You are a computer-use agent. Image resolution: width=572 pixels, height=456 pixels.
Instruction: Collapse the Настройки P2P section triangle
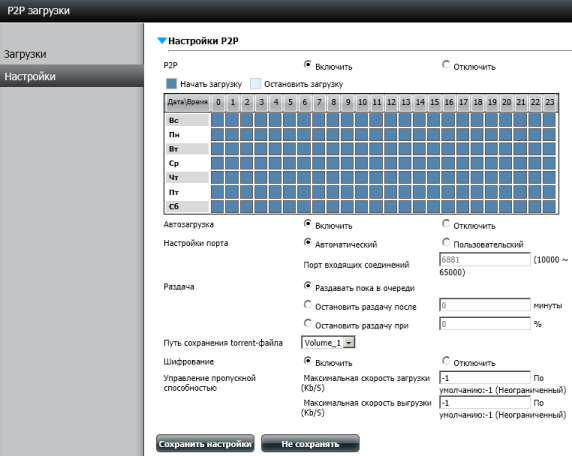pos(162,40)
